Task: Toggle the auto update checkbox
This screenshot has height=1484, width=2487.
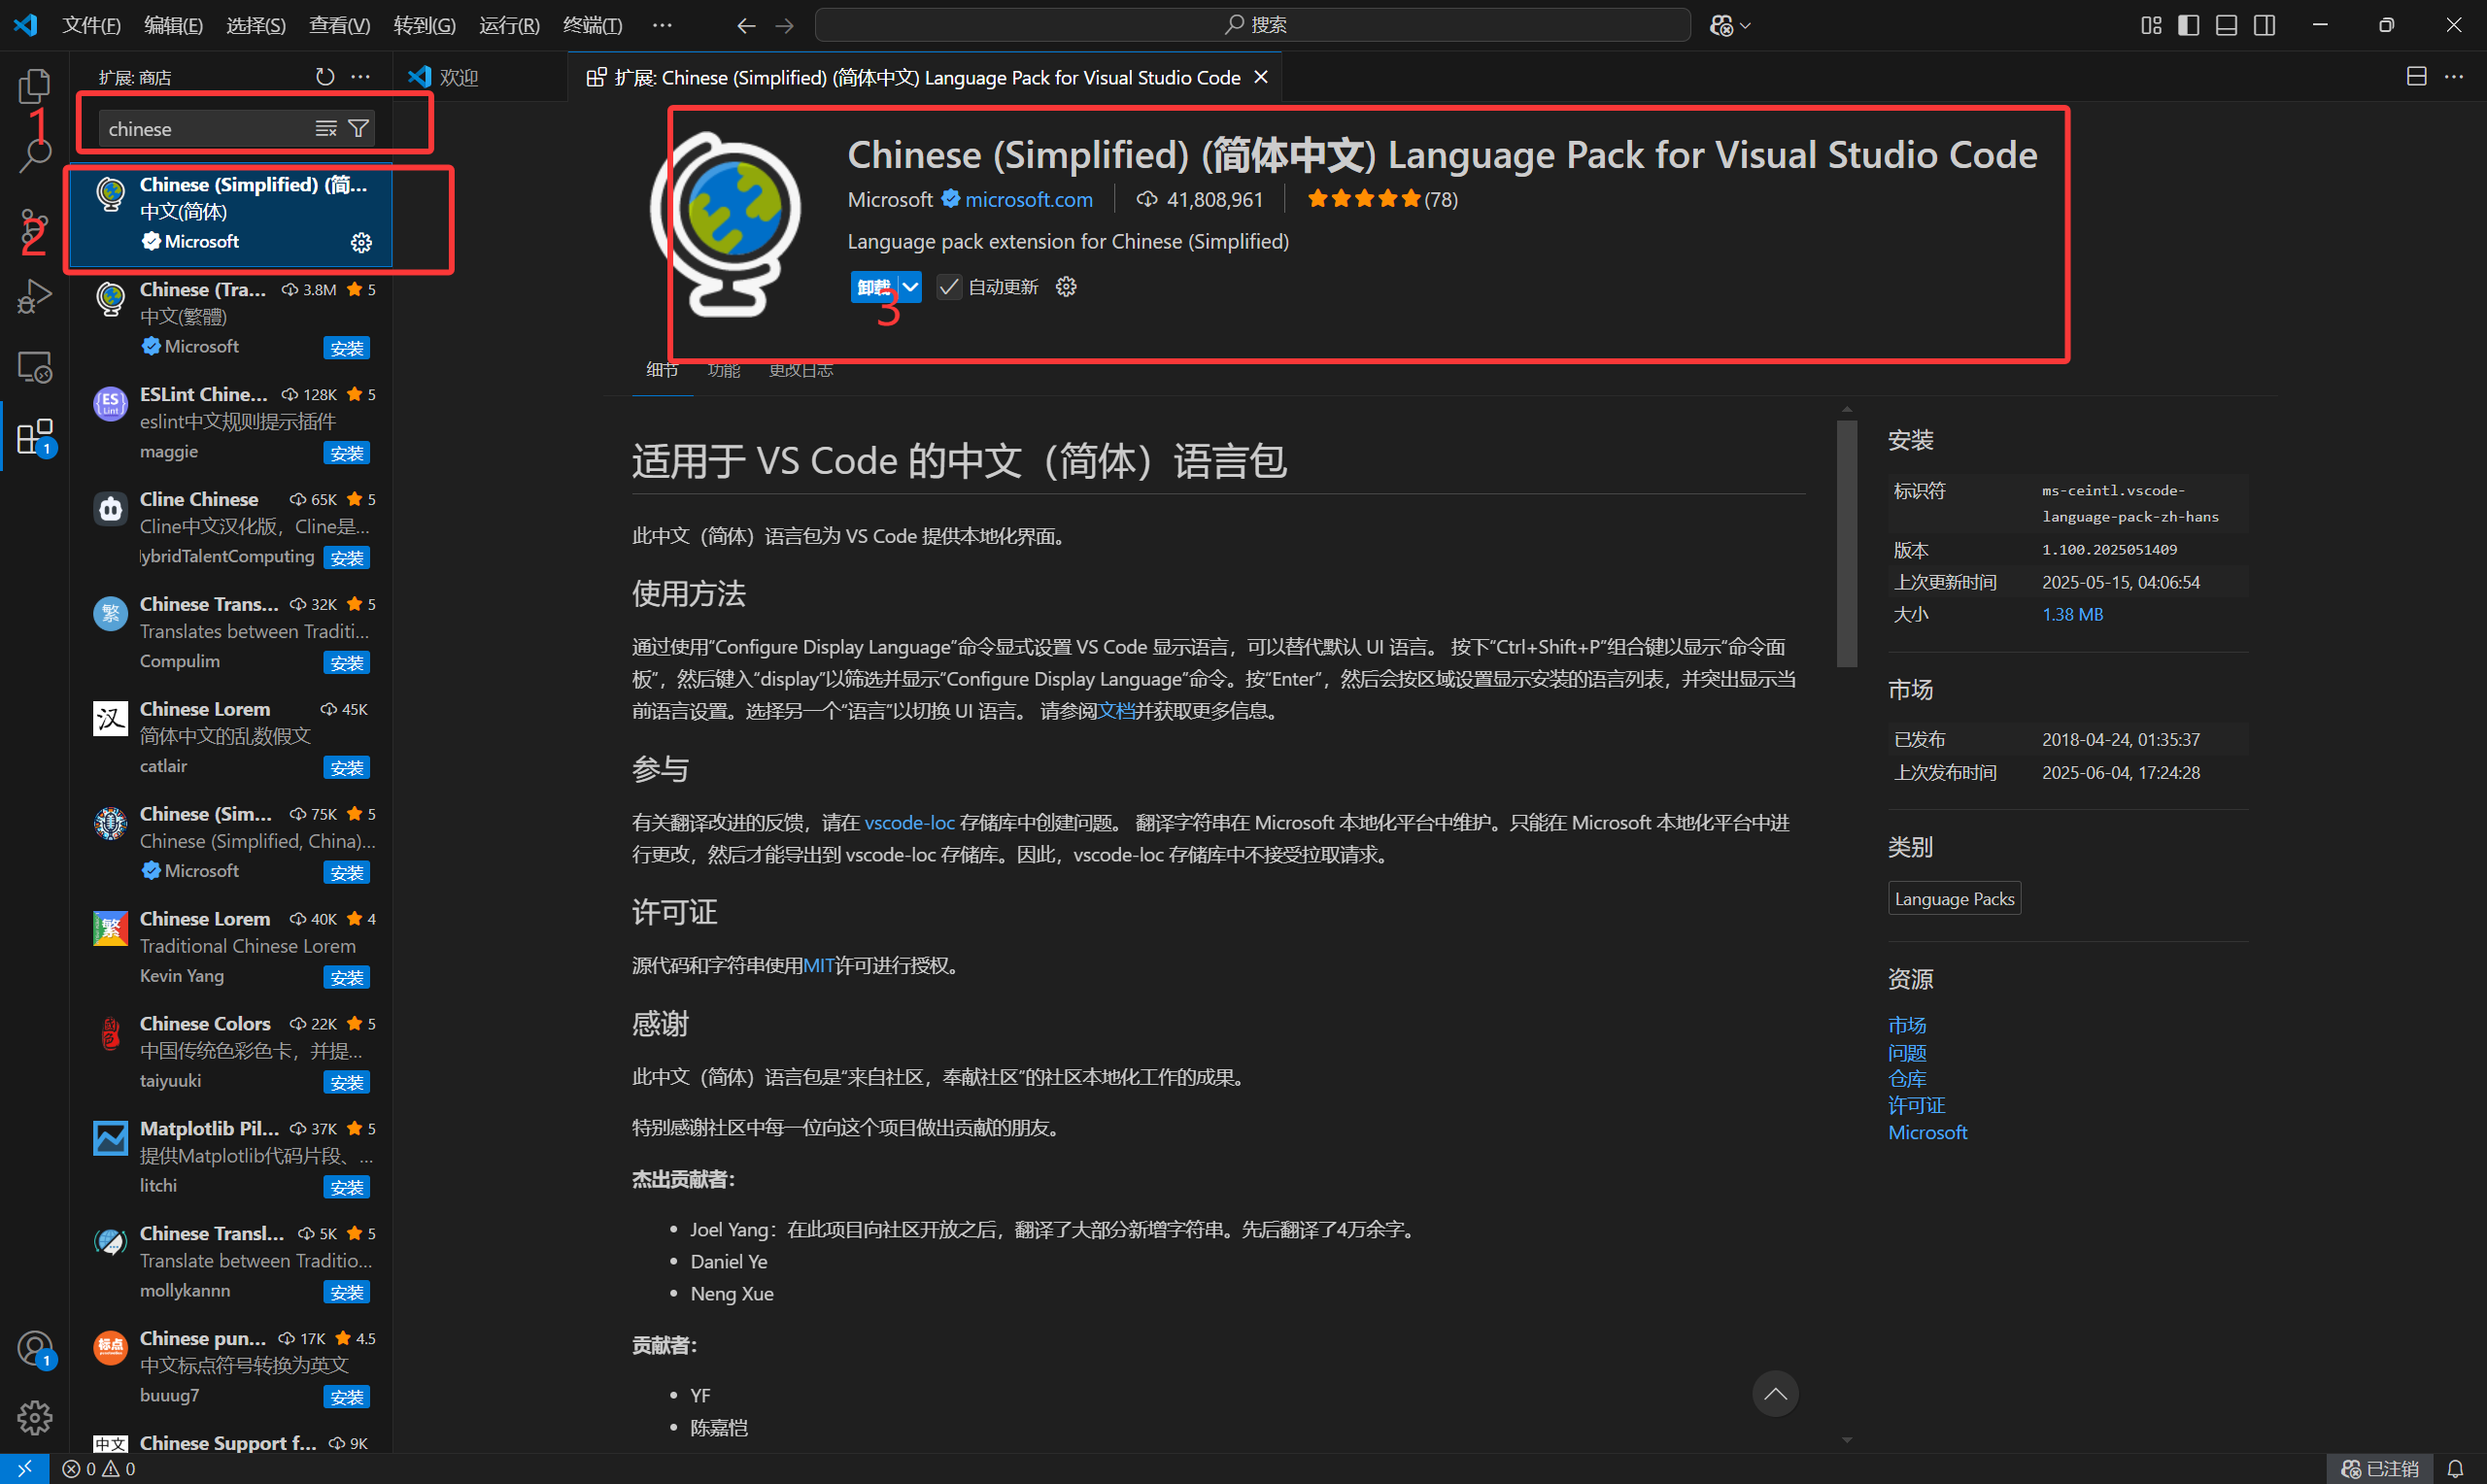Action: pyautogui.click(x=948, y=287)
